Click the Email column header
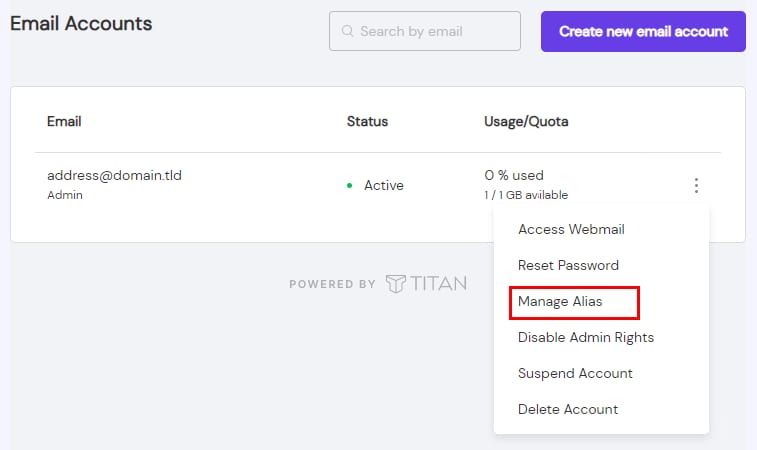The width and height of the screenshot is (757, 450). coord(64,121)
